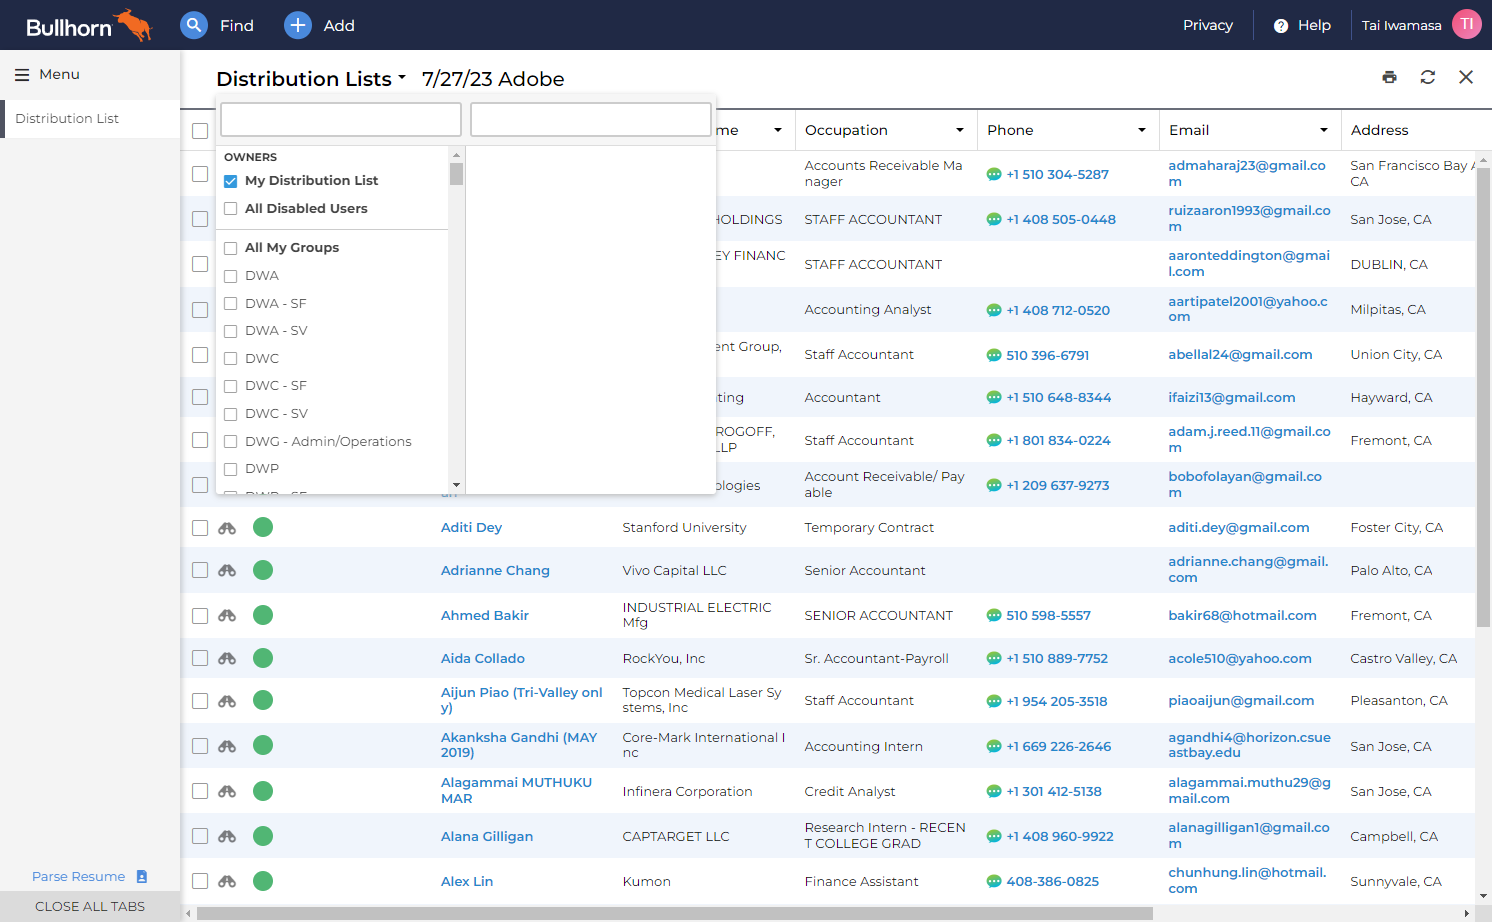Open the hamburger Menu icon
1492x922 pixels.
pyautogui.click(x=22, y=74)
